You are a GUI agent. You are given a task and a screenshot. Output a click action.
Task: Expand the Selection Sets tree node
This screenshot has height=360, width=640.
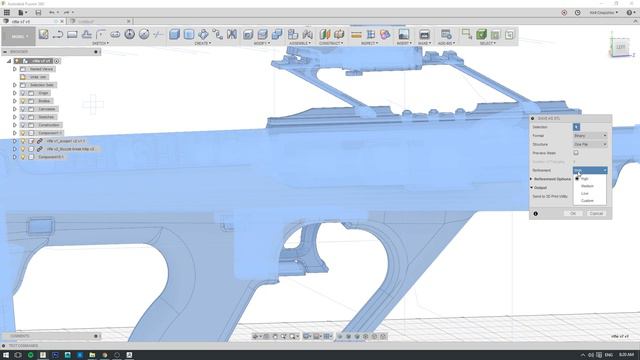click(x=15, y=85)
